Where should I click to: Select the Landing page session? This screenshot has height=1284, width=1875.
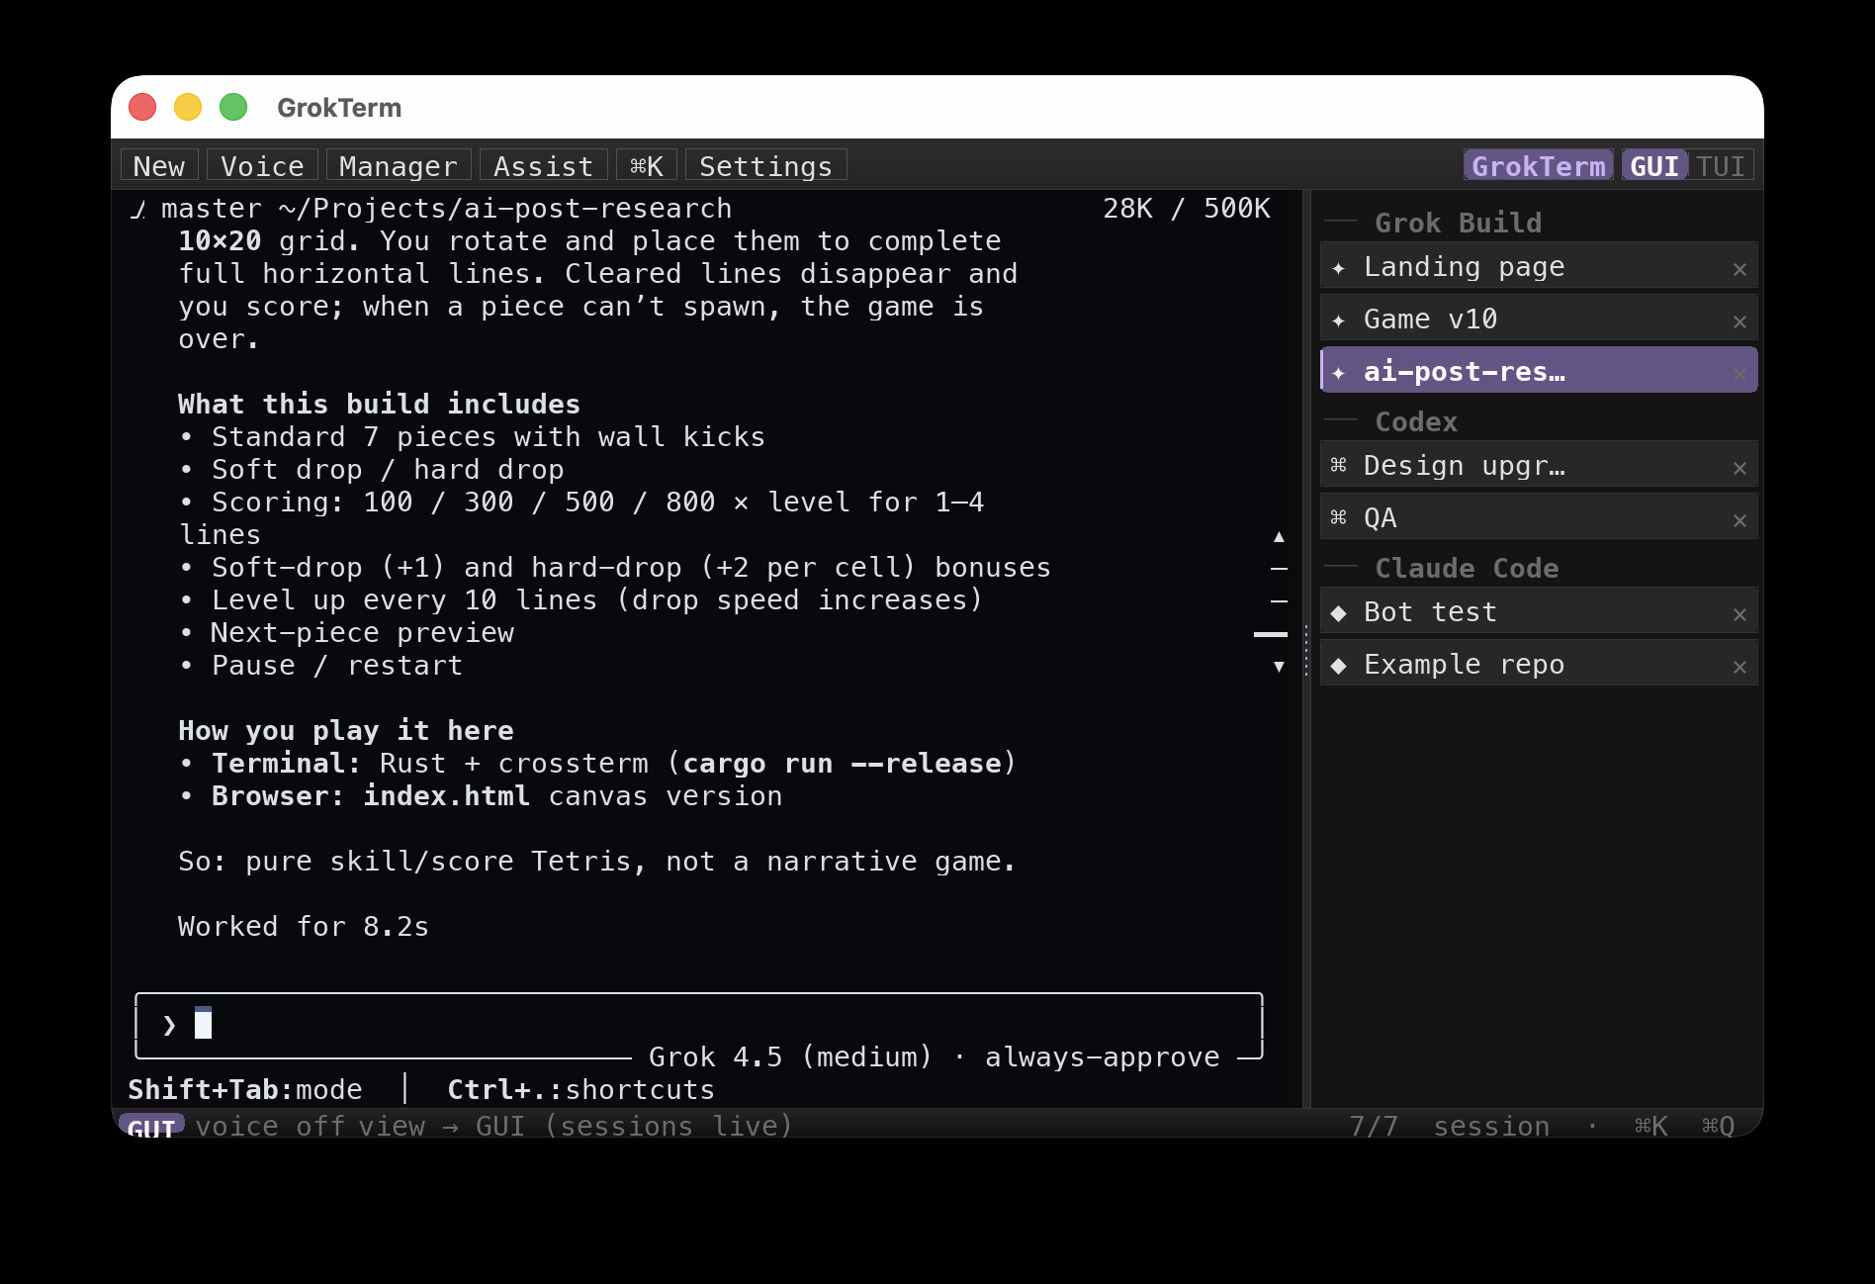pyautogui.click(x=1538, y=267)
